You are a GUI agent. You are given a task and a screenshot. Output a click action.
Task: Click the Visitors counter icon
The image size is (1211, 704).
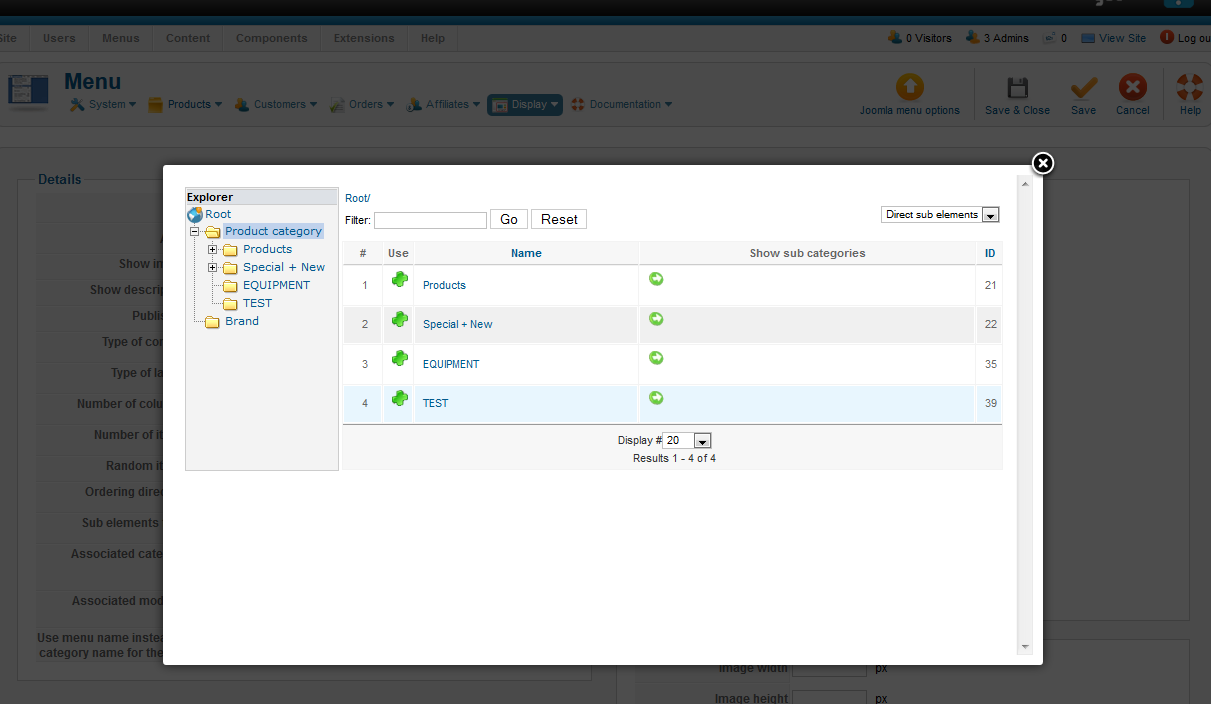[895, 38]
